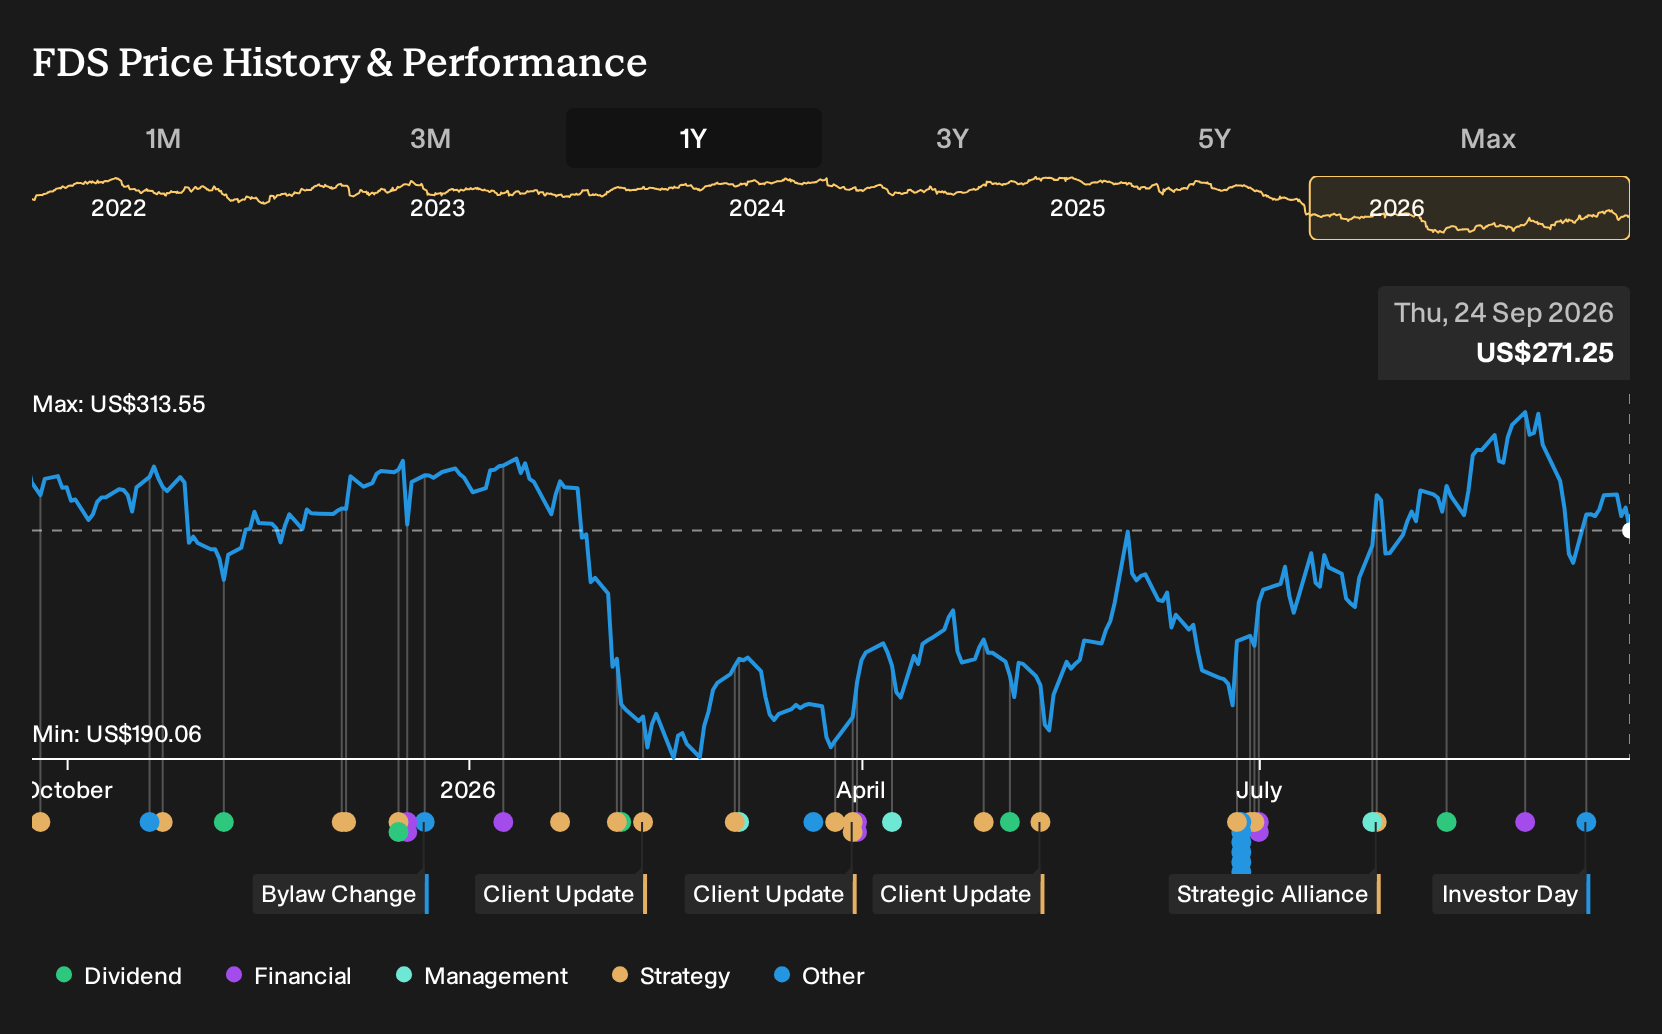Select the 1M time range tab
Viewport: 1662px width, 1034px height.
pos(163,138)
